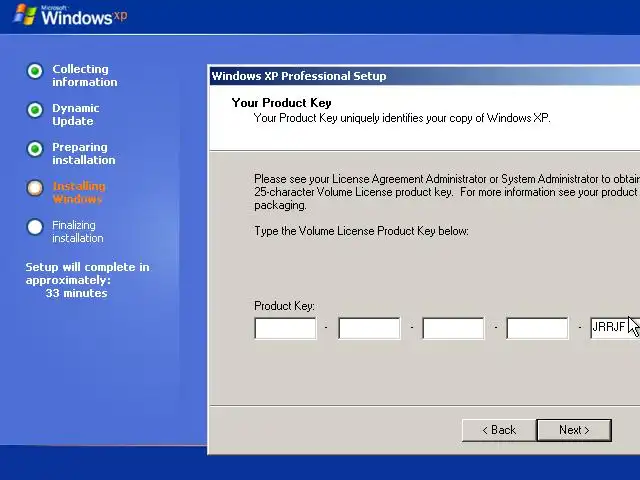The image size is (640, 480).
Task: Click 'Your Product Key uniquely identifies' sentence
Action: pos(402,118)
